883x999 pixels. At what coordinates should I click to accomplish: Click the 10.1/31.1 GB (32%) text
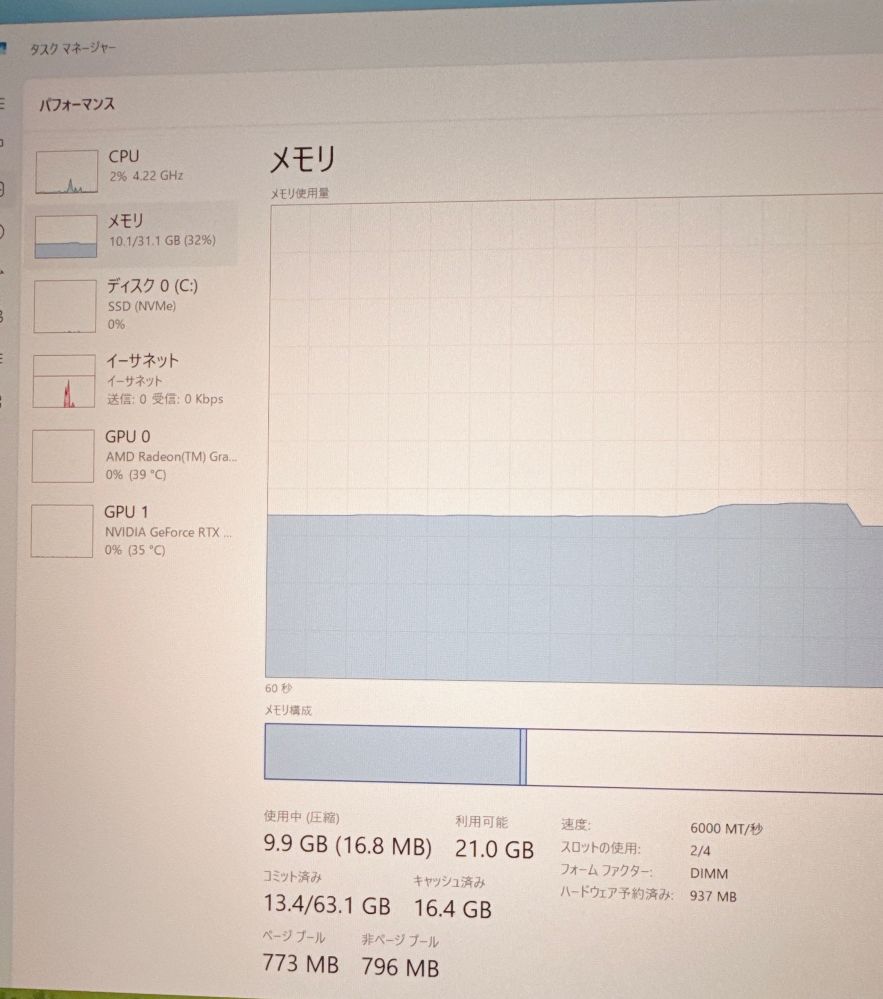tap(162, 241)
